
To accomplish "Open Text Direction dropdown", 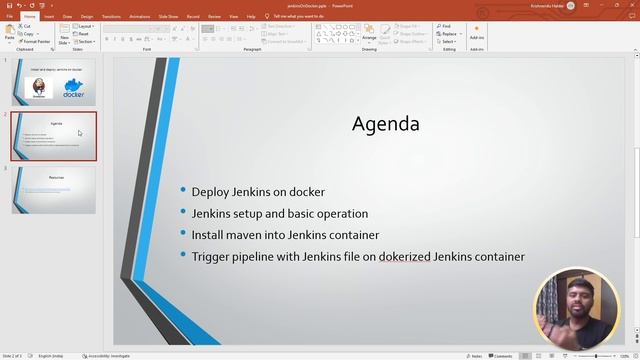I will pyautogui.click(x=278, y=26).
